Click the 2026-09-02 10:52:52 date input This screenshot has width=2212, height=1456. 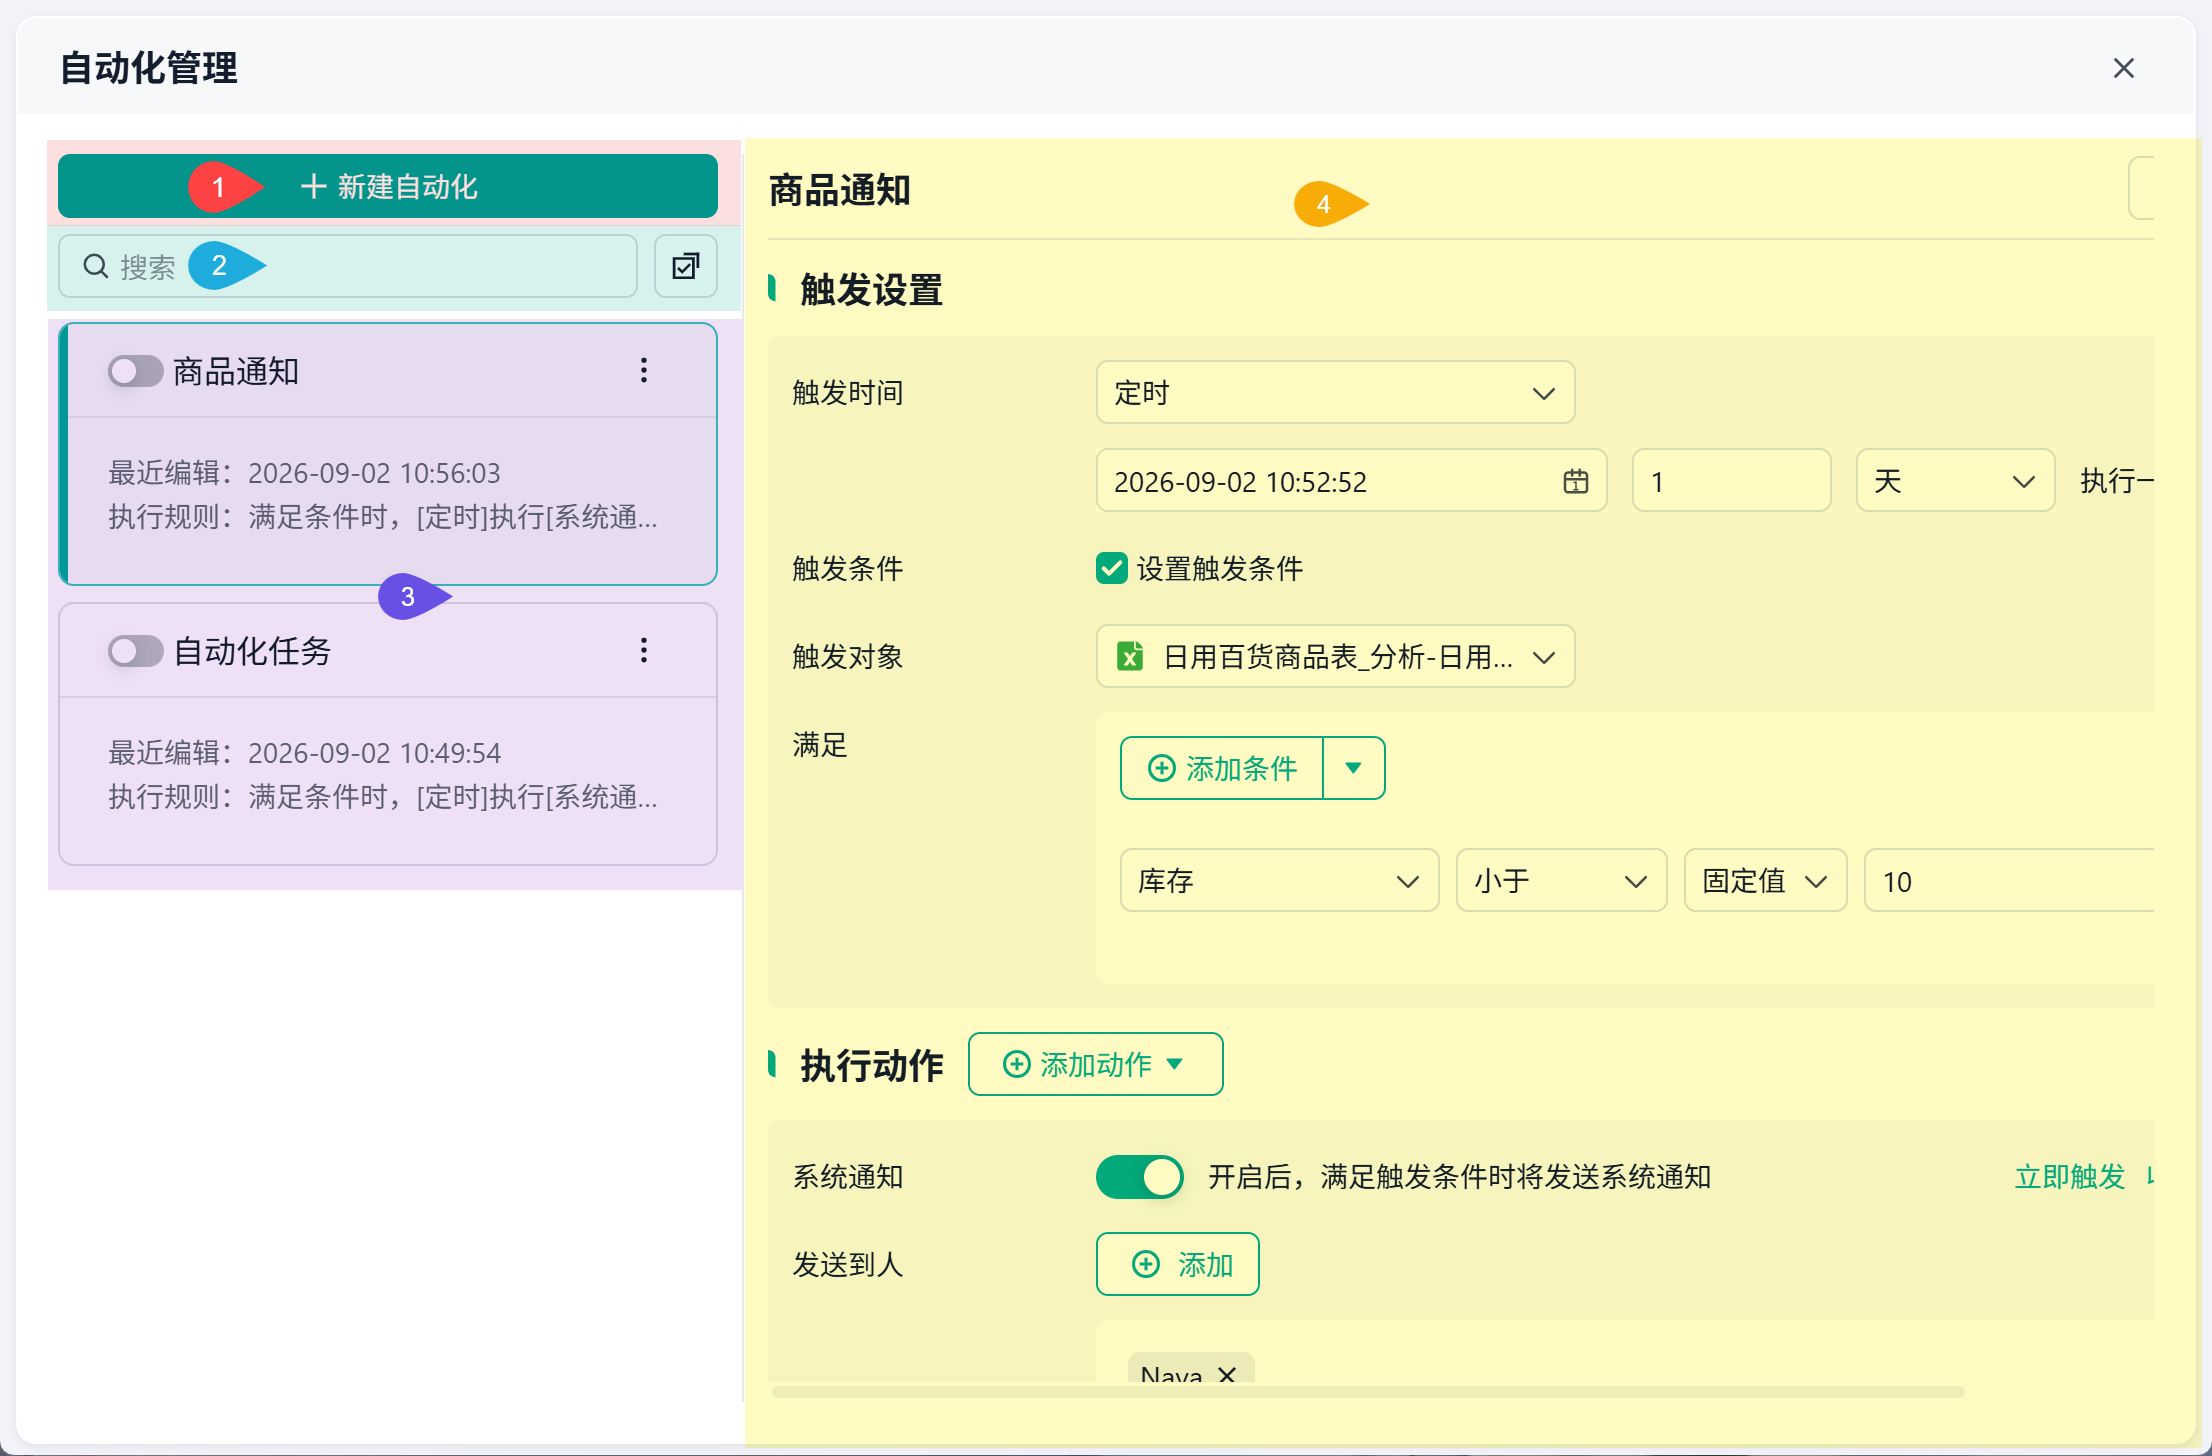point(1351,481)
